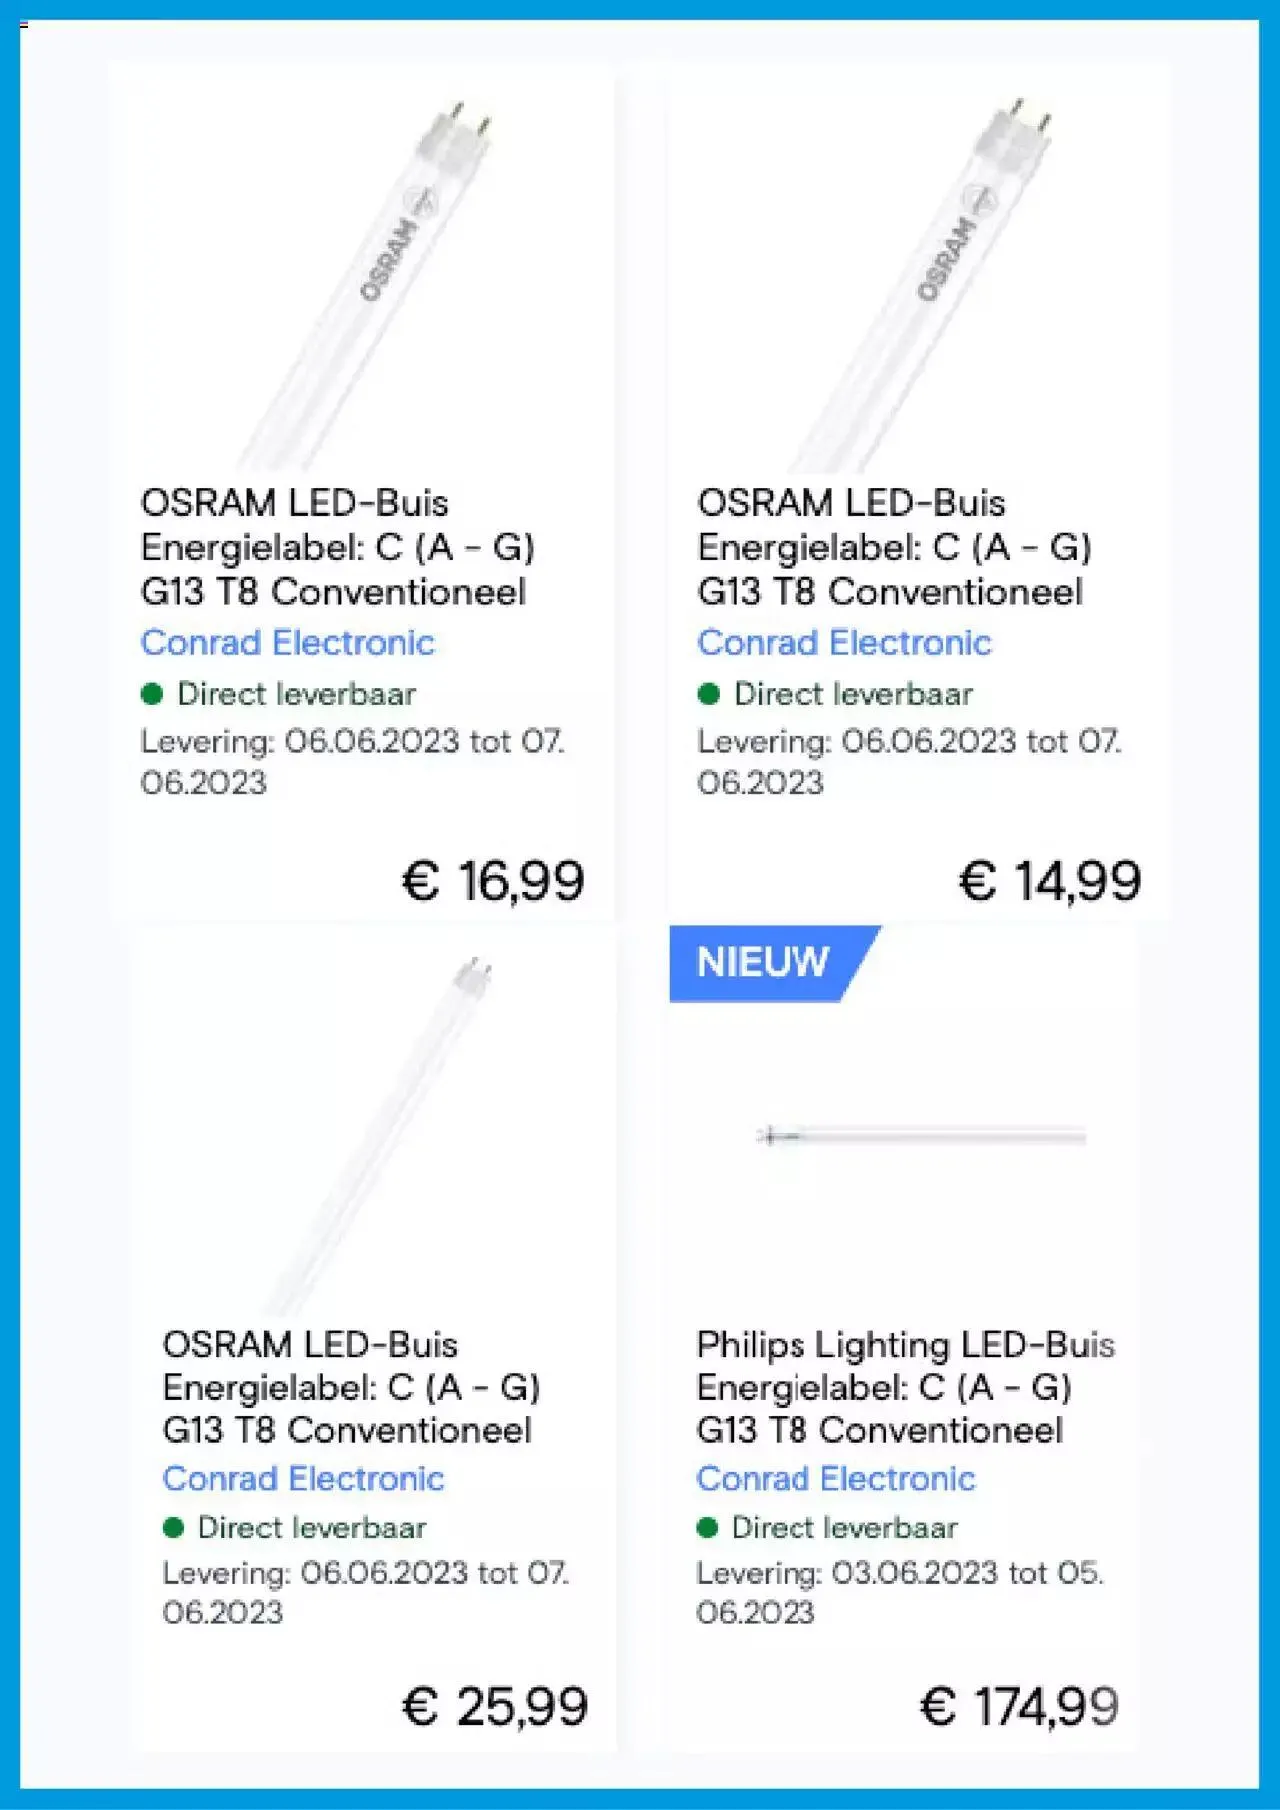Image resolution: width=1280 pixels, height=1810 pixels.
Task: Click the € 174,99 price
Action: tap(1019, 1706)
